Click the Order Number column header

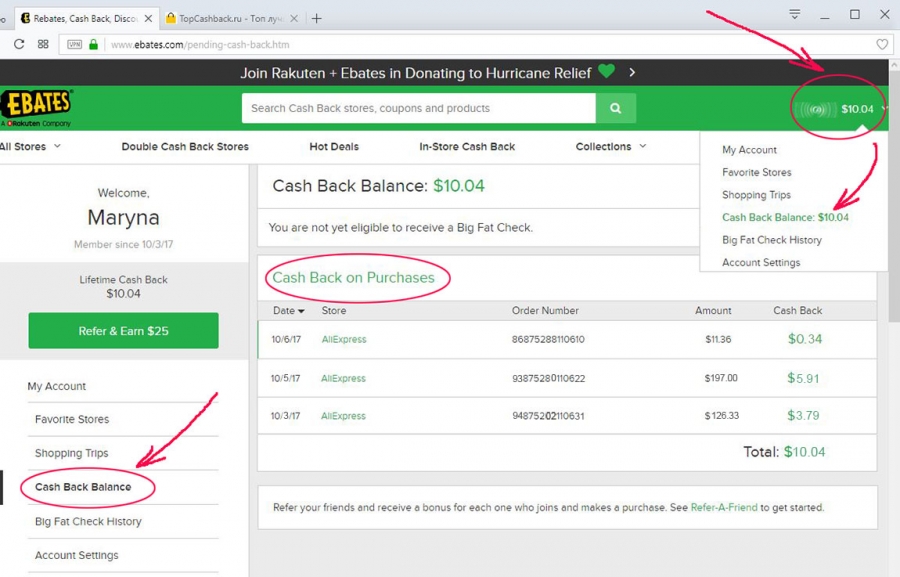click(545, 311)
